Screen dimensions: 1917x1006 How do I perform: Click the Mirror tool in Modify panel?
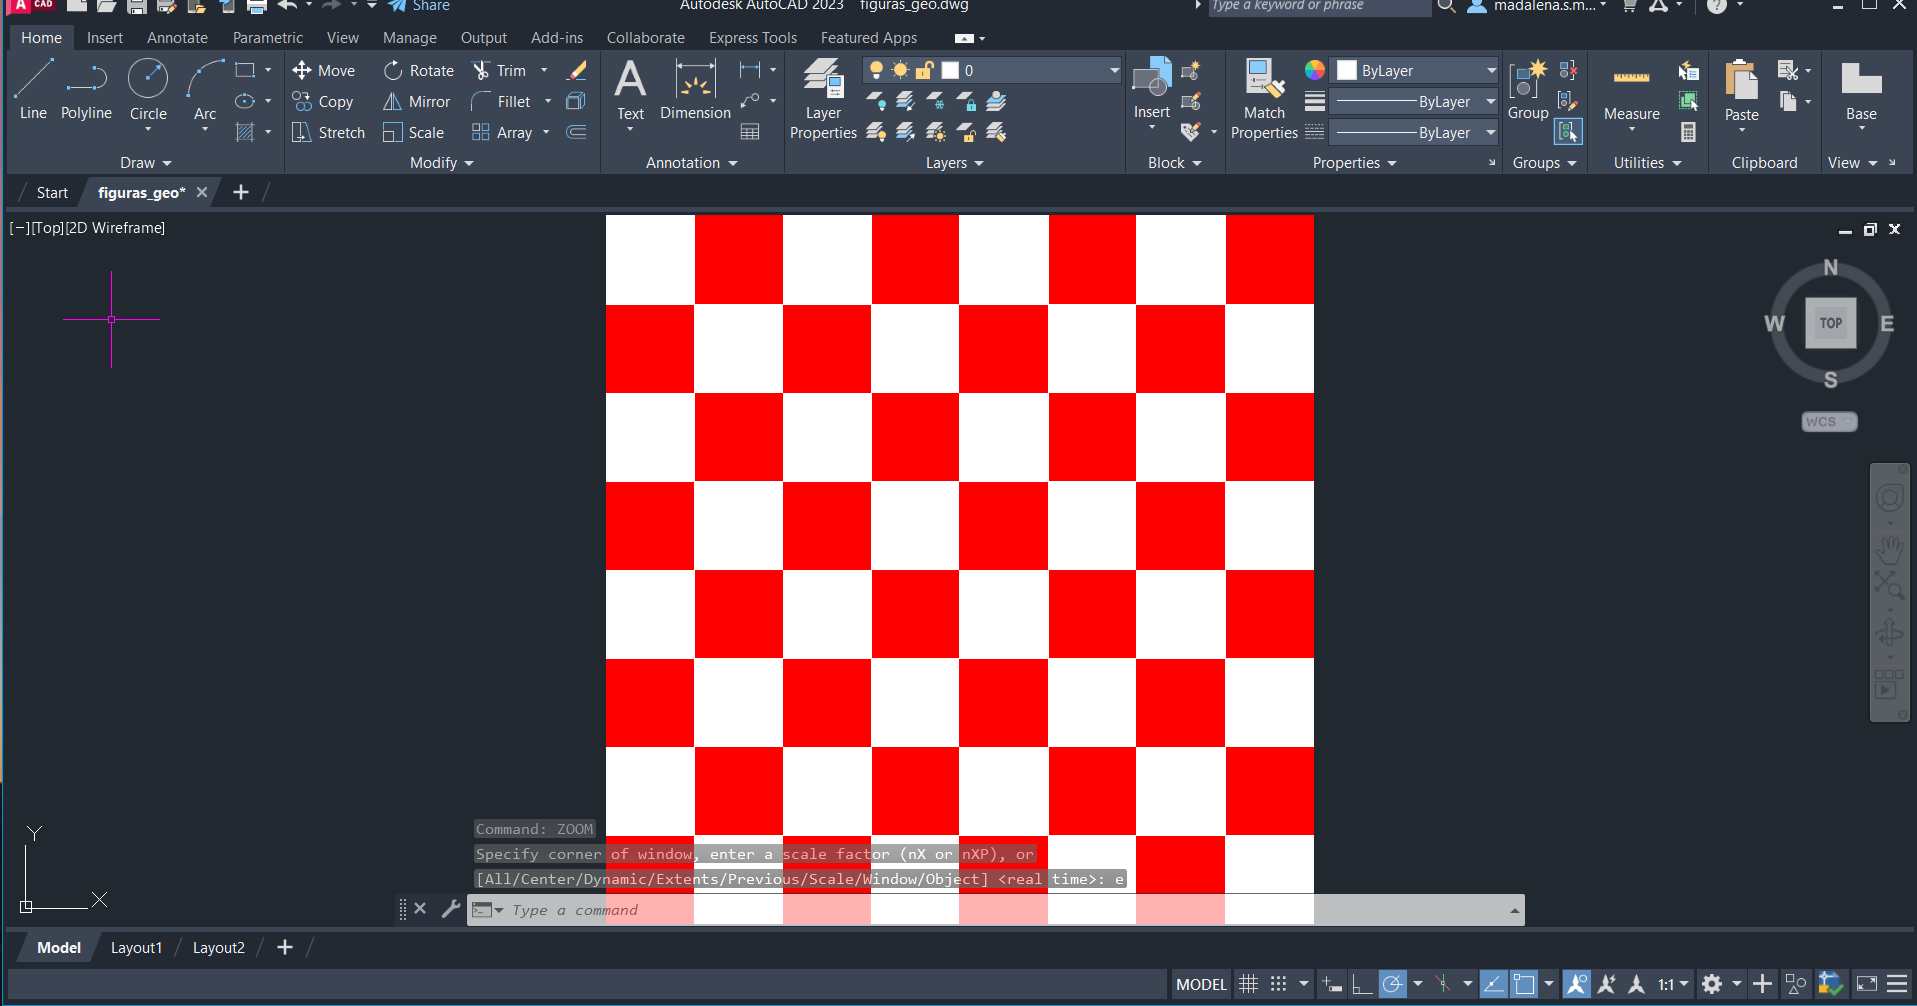[x=417, y=102]
